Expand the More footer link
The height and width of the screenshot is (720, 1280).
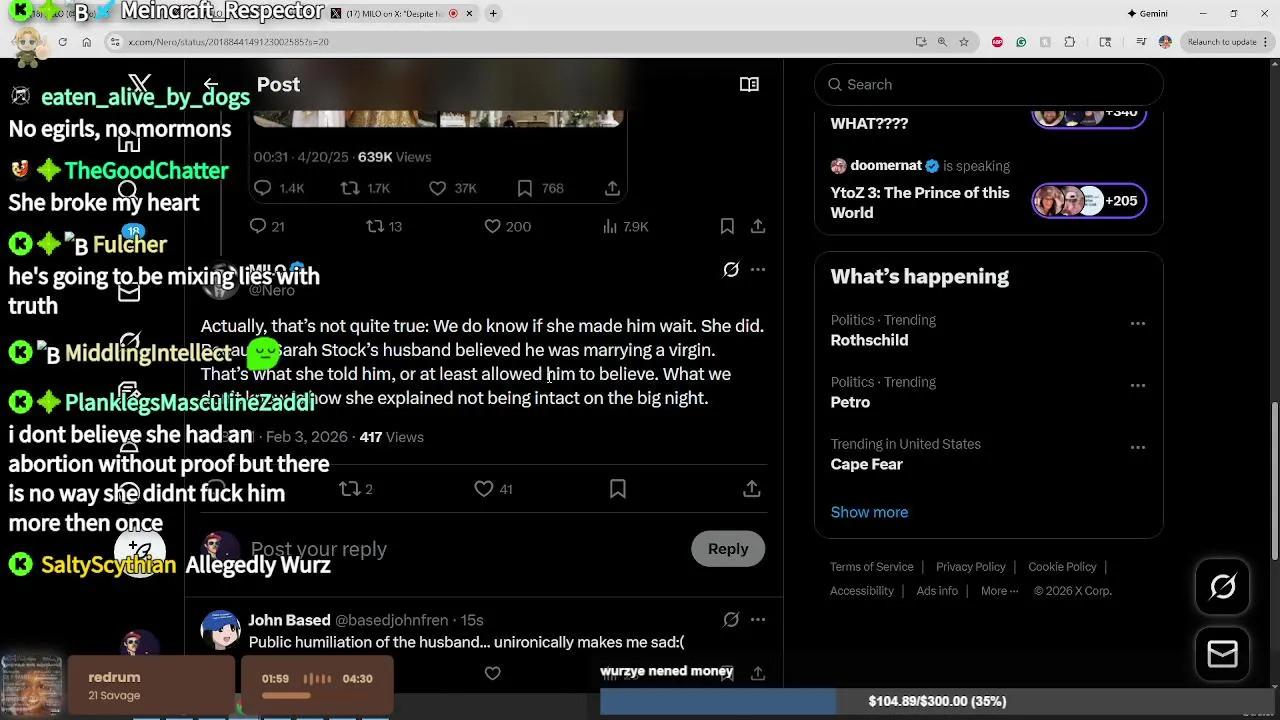999,591
